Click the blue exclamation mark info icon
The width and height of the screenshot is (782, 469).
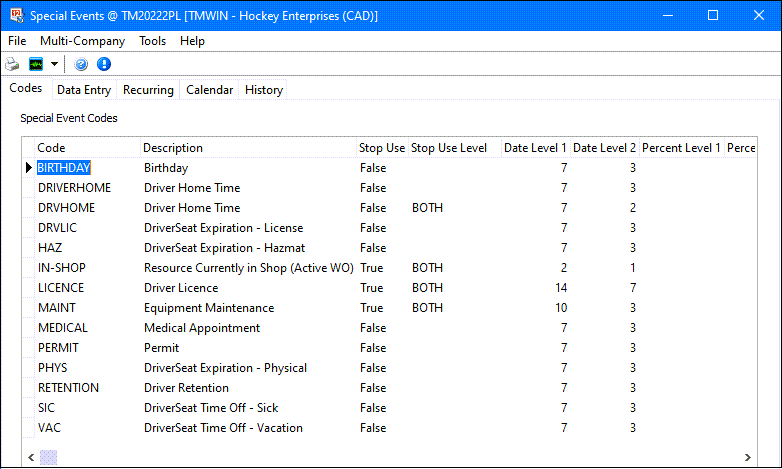coord(103,64)
